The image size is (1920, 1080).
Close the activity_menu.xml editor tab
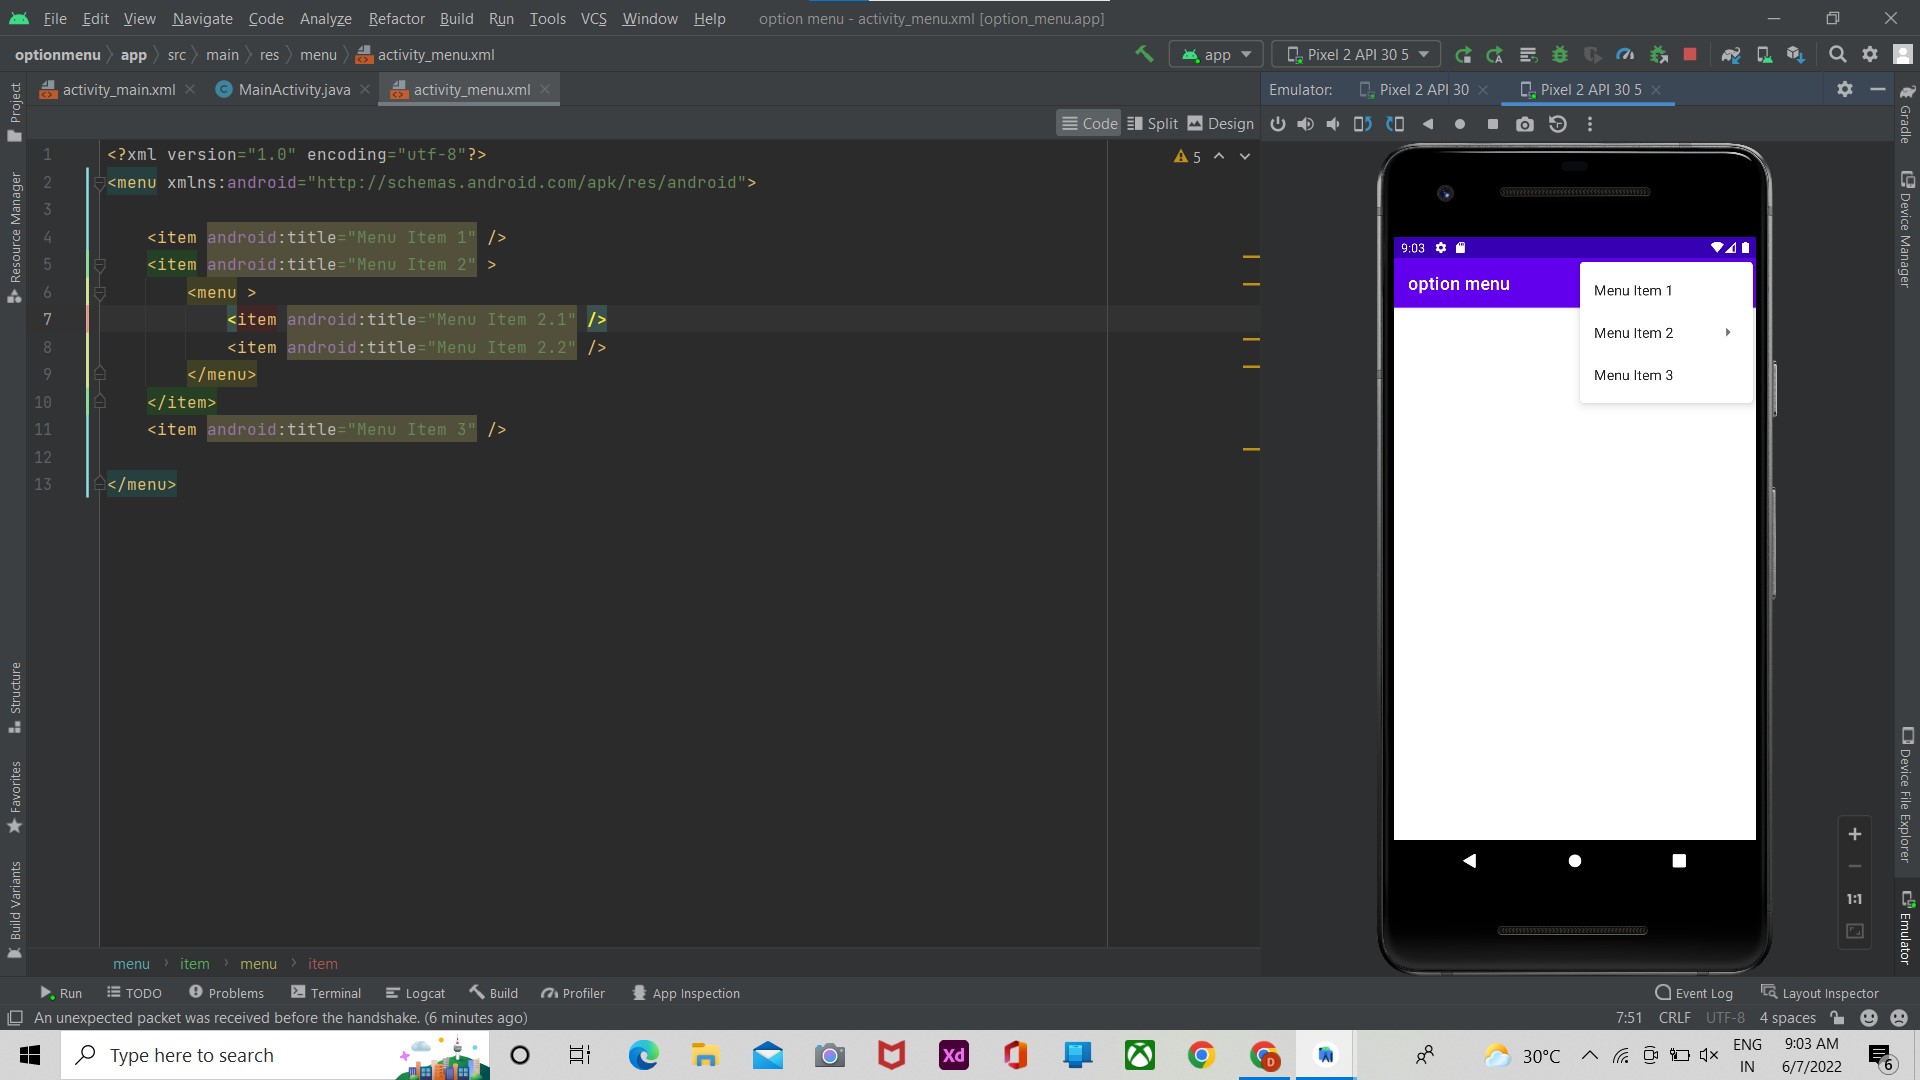pos(545,89)
